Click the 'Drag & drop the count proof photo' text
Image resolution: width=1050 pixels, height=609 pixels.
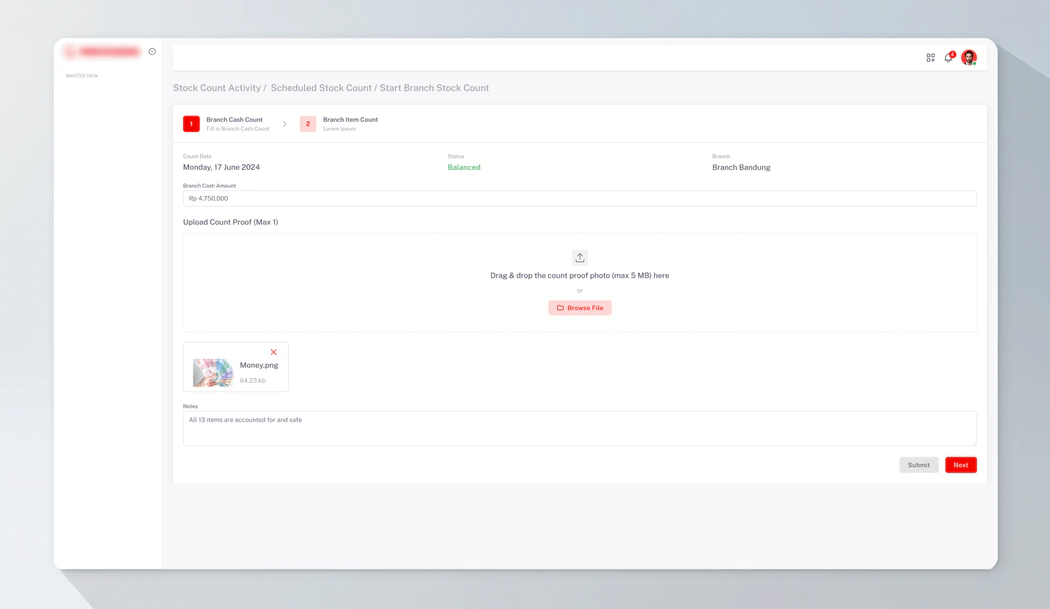pyautogui.click(x=580, y=275)
